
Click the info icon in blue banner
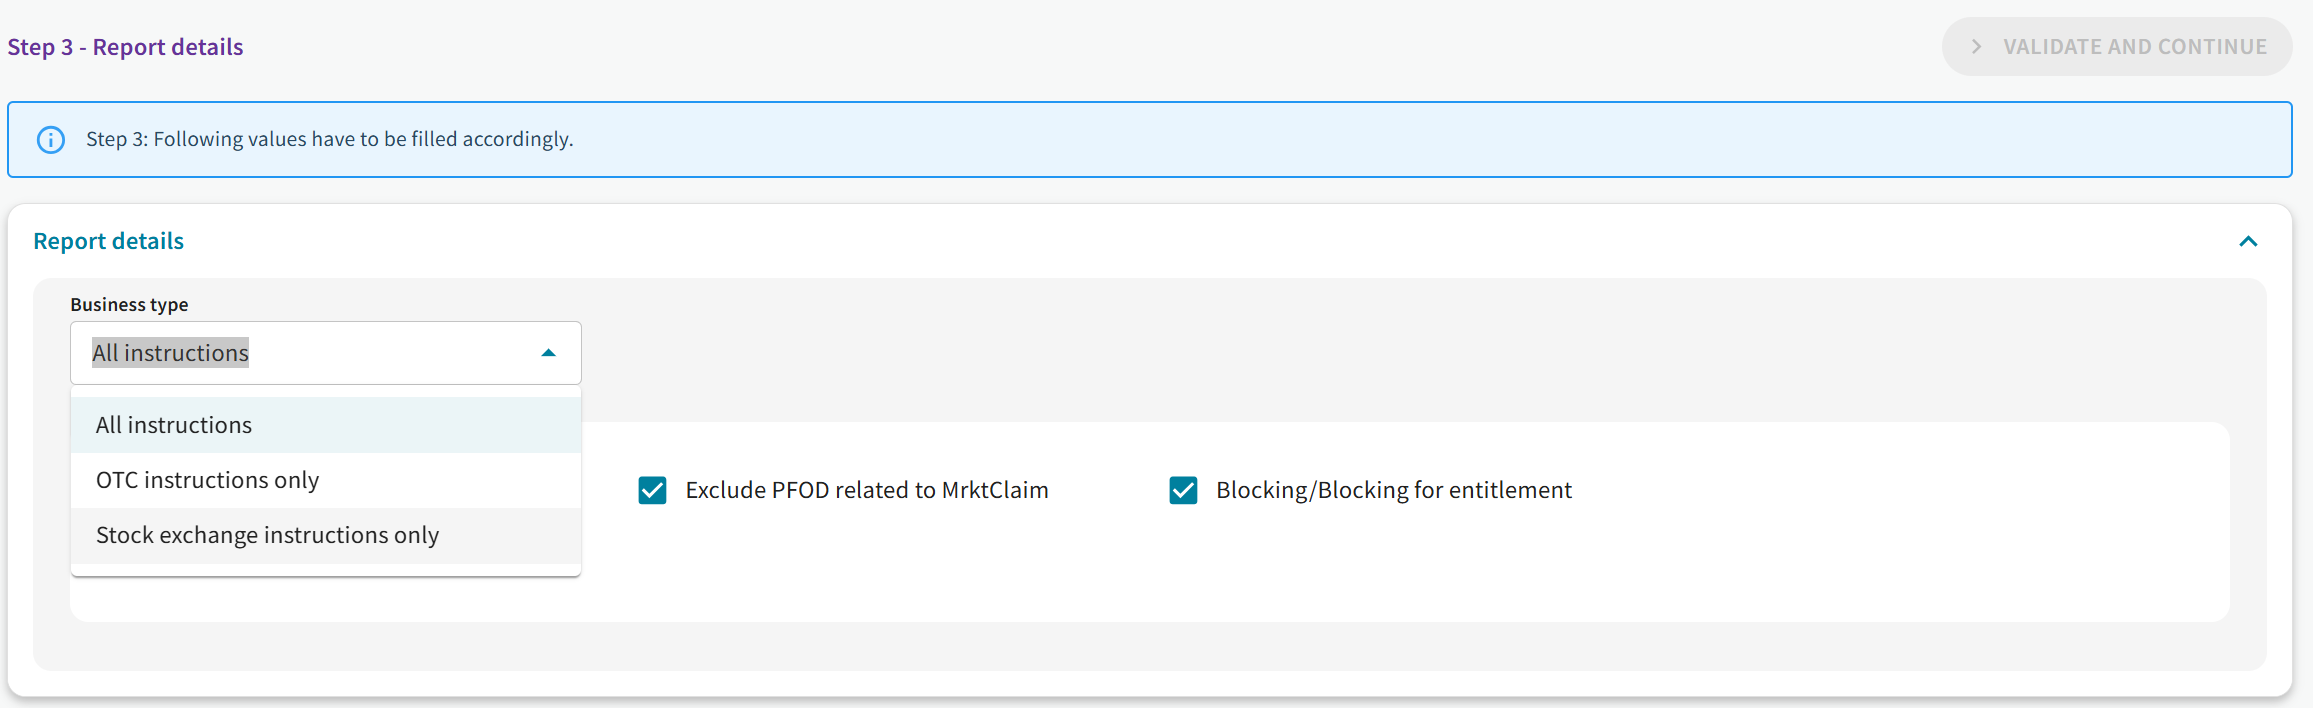pos(51,140)
